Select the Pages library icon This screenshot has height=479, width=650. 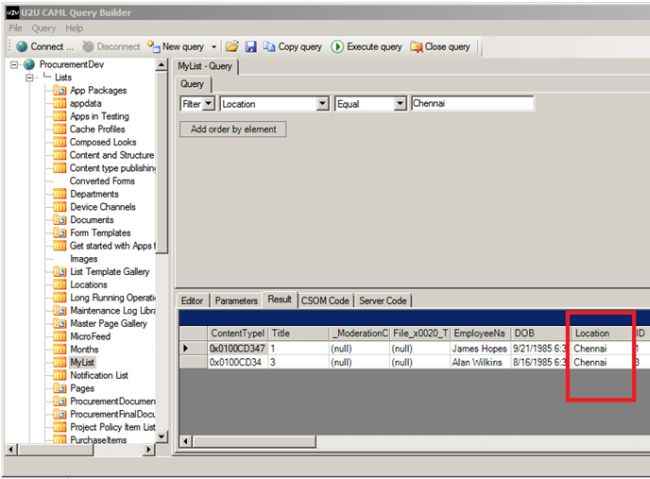60,388
